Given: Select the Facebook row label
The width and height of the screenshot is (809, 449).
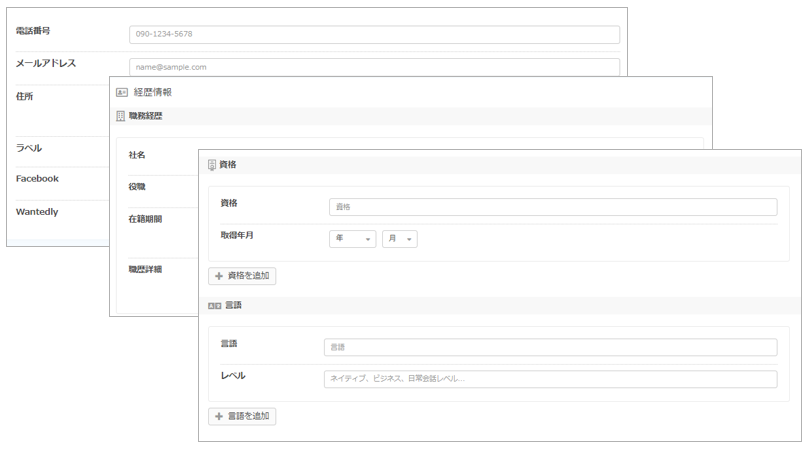Looking at the screenshot, I should pos(37,179).
